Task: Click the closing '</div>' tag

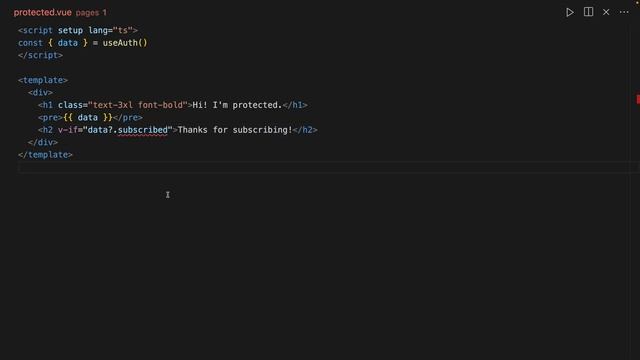Action: [43, 142]
